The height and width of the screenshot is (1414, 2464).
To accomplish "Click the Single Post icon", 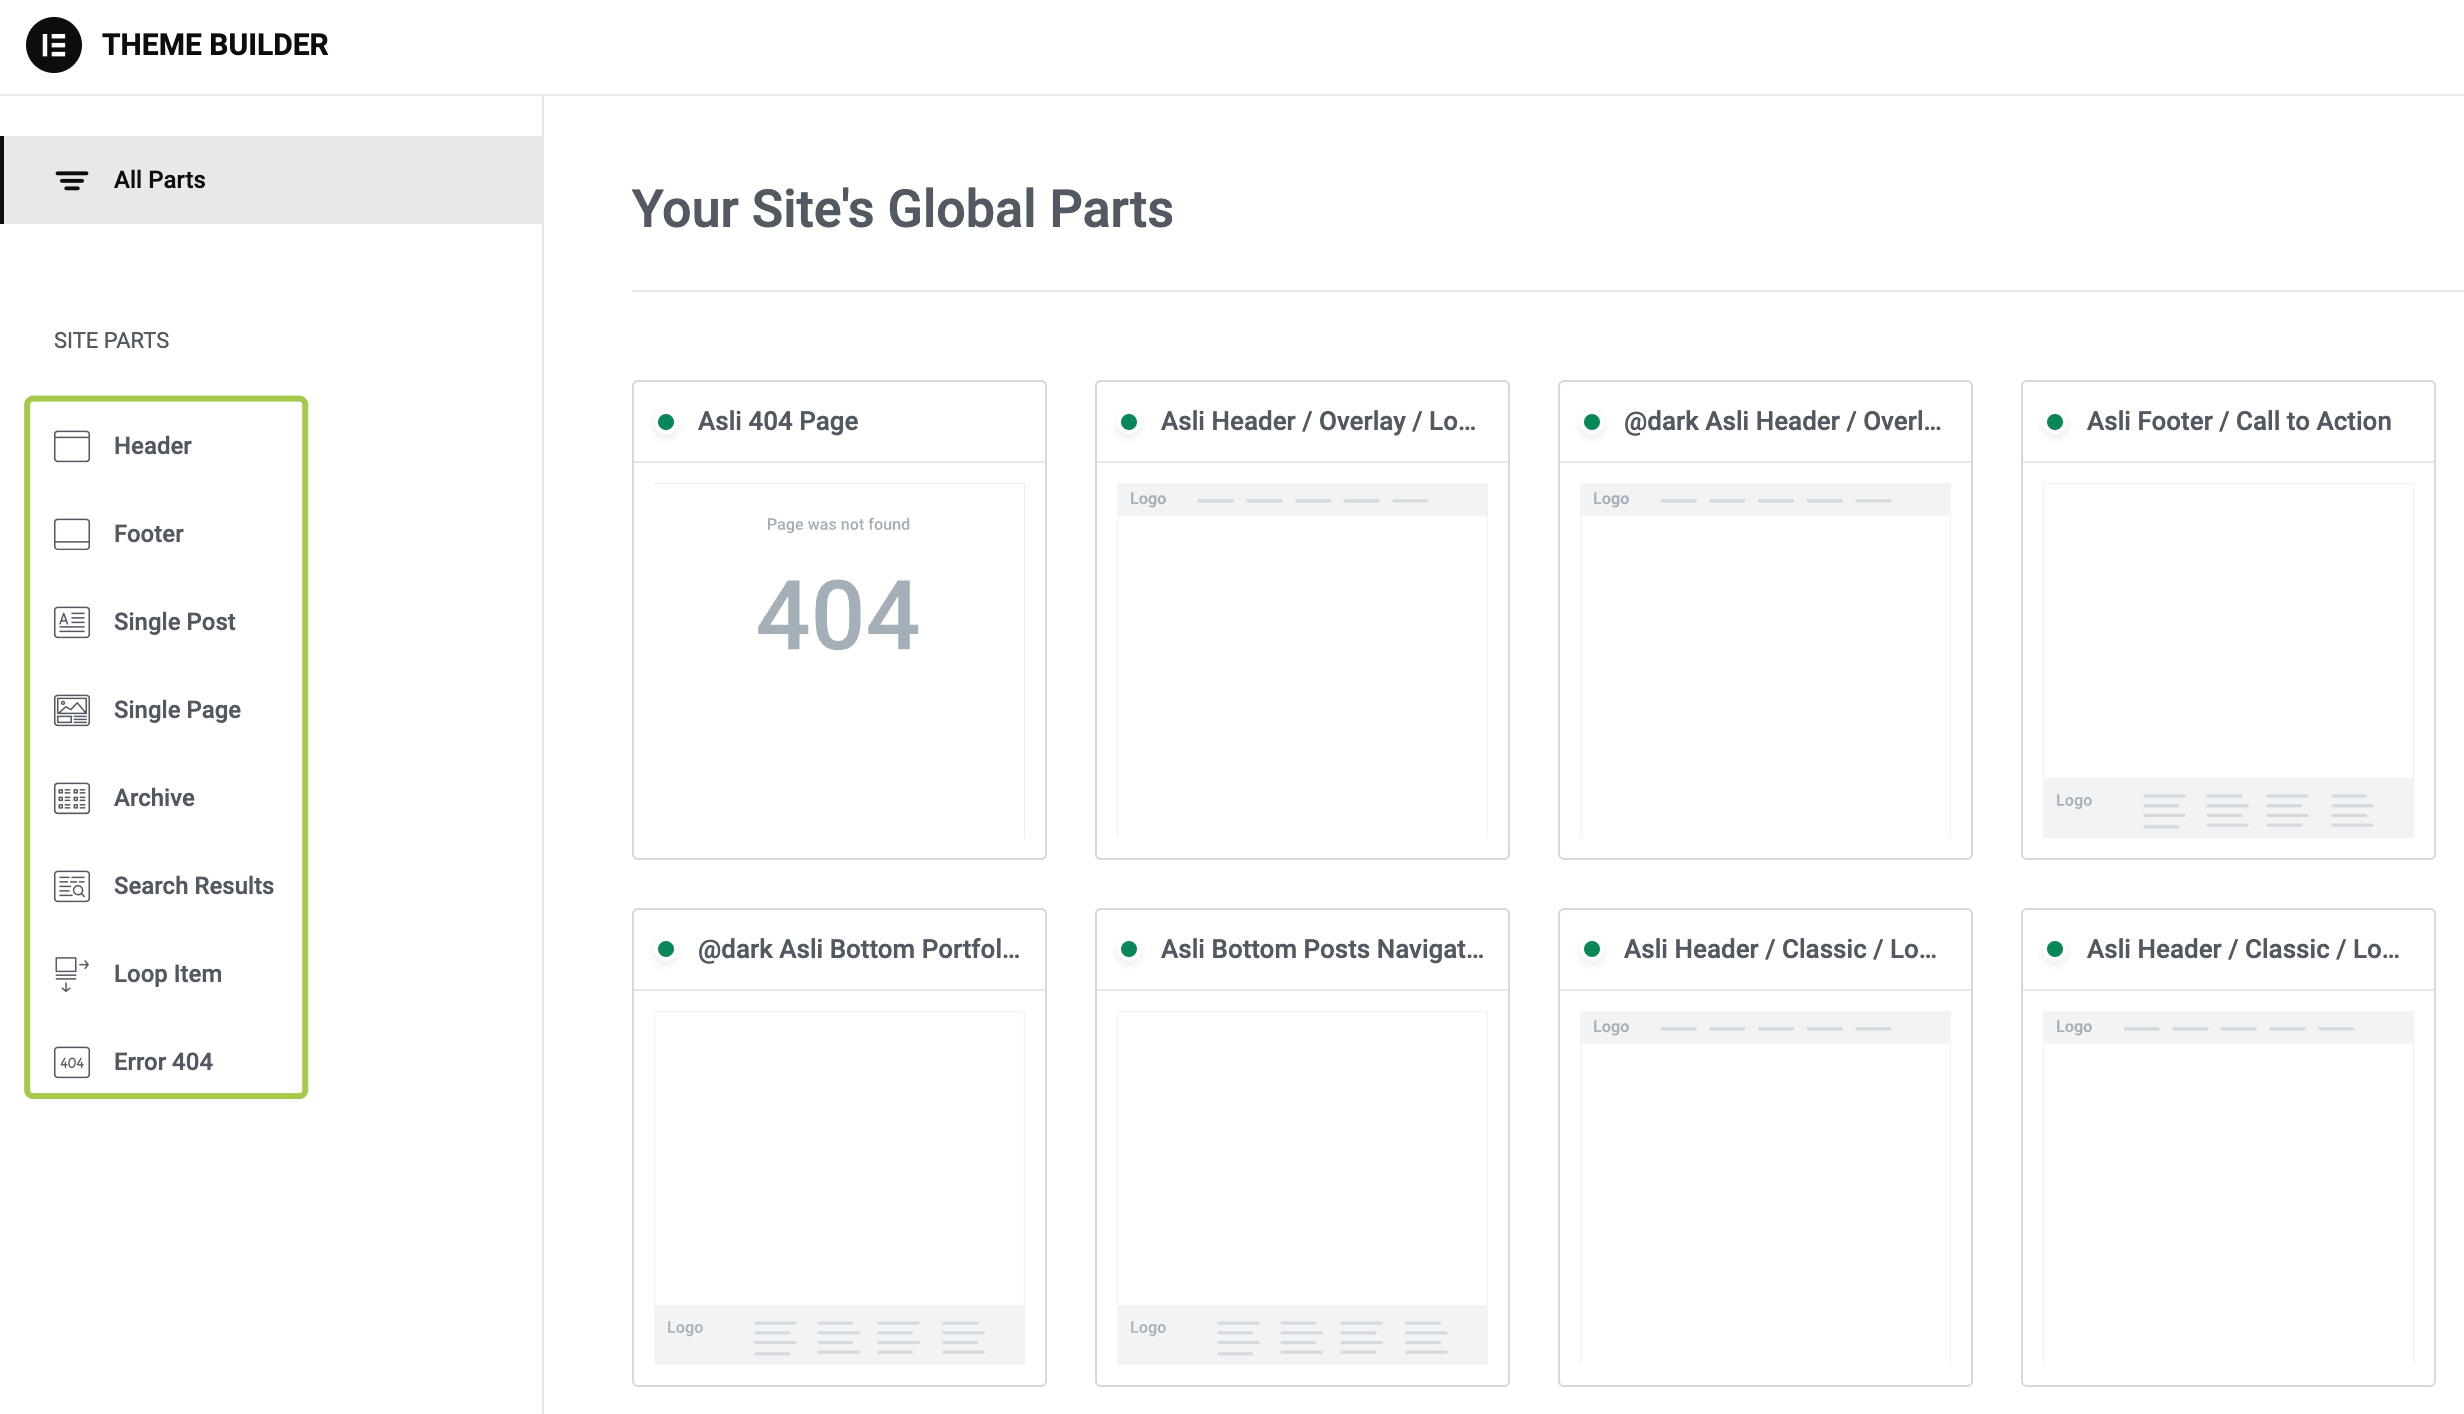I will (x=71, y=622).
